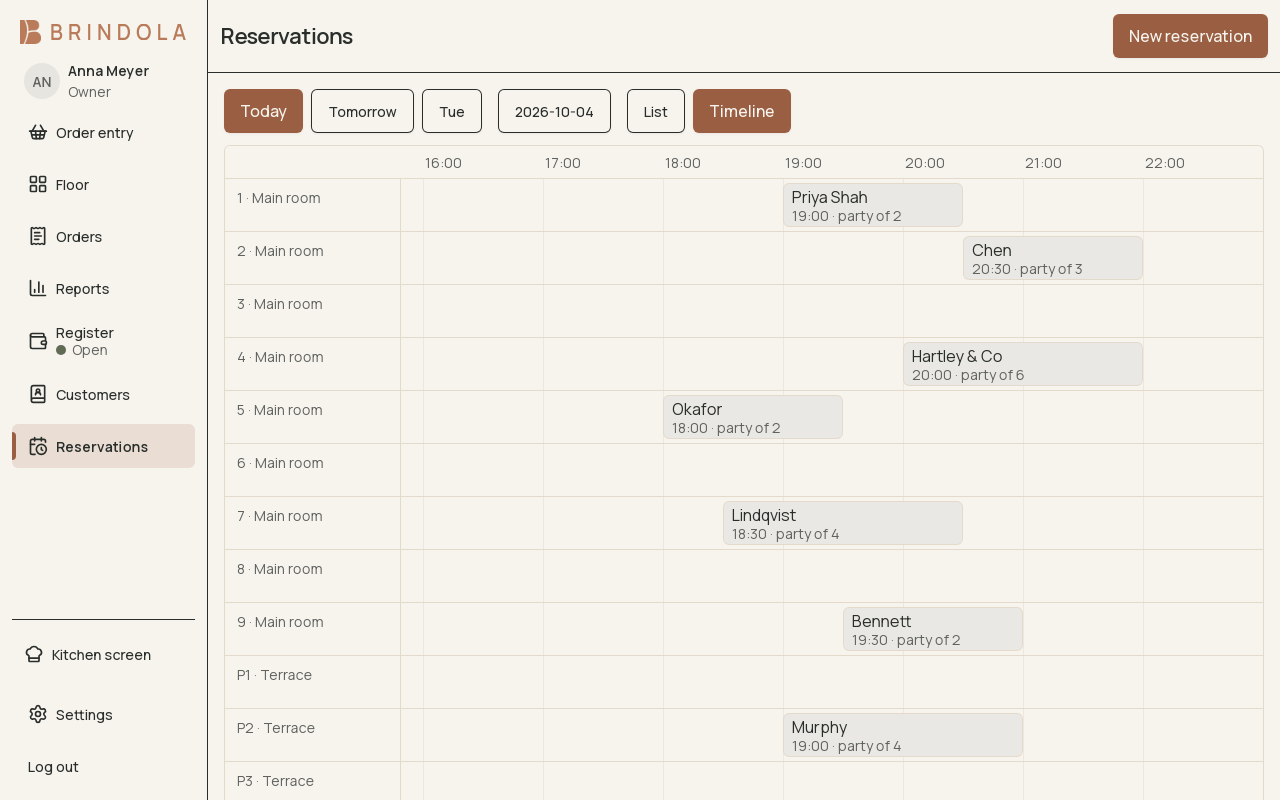Click the 19:00 time header
This screenshot has height=800, width=1280.
point(803,162)
